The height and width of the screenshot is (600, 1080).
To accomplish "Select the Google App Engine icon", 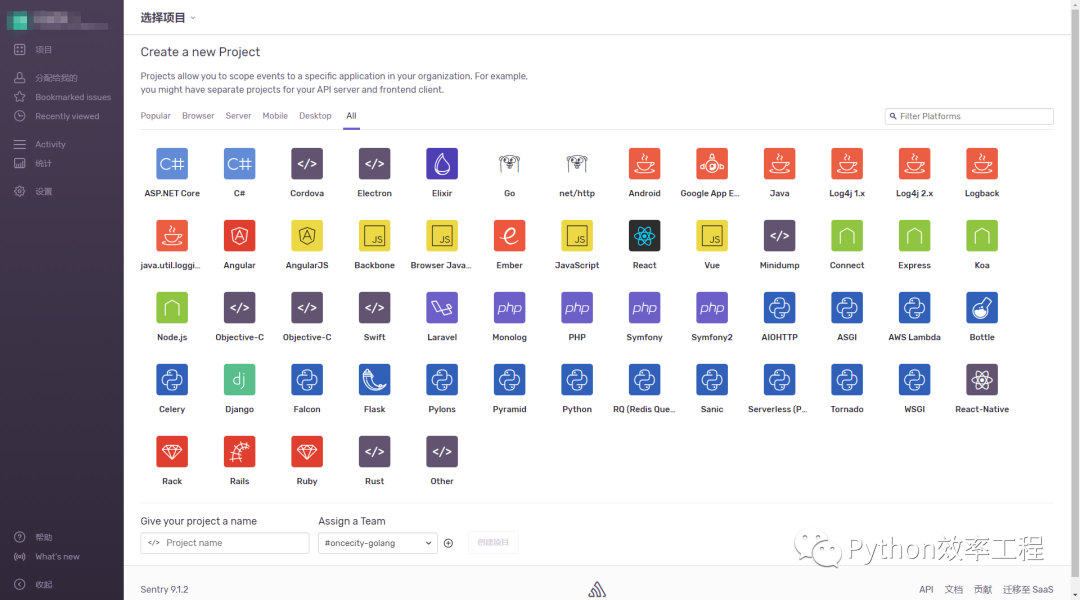I will point(712,164).
